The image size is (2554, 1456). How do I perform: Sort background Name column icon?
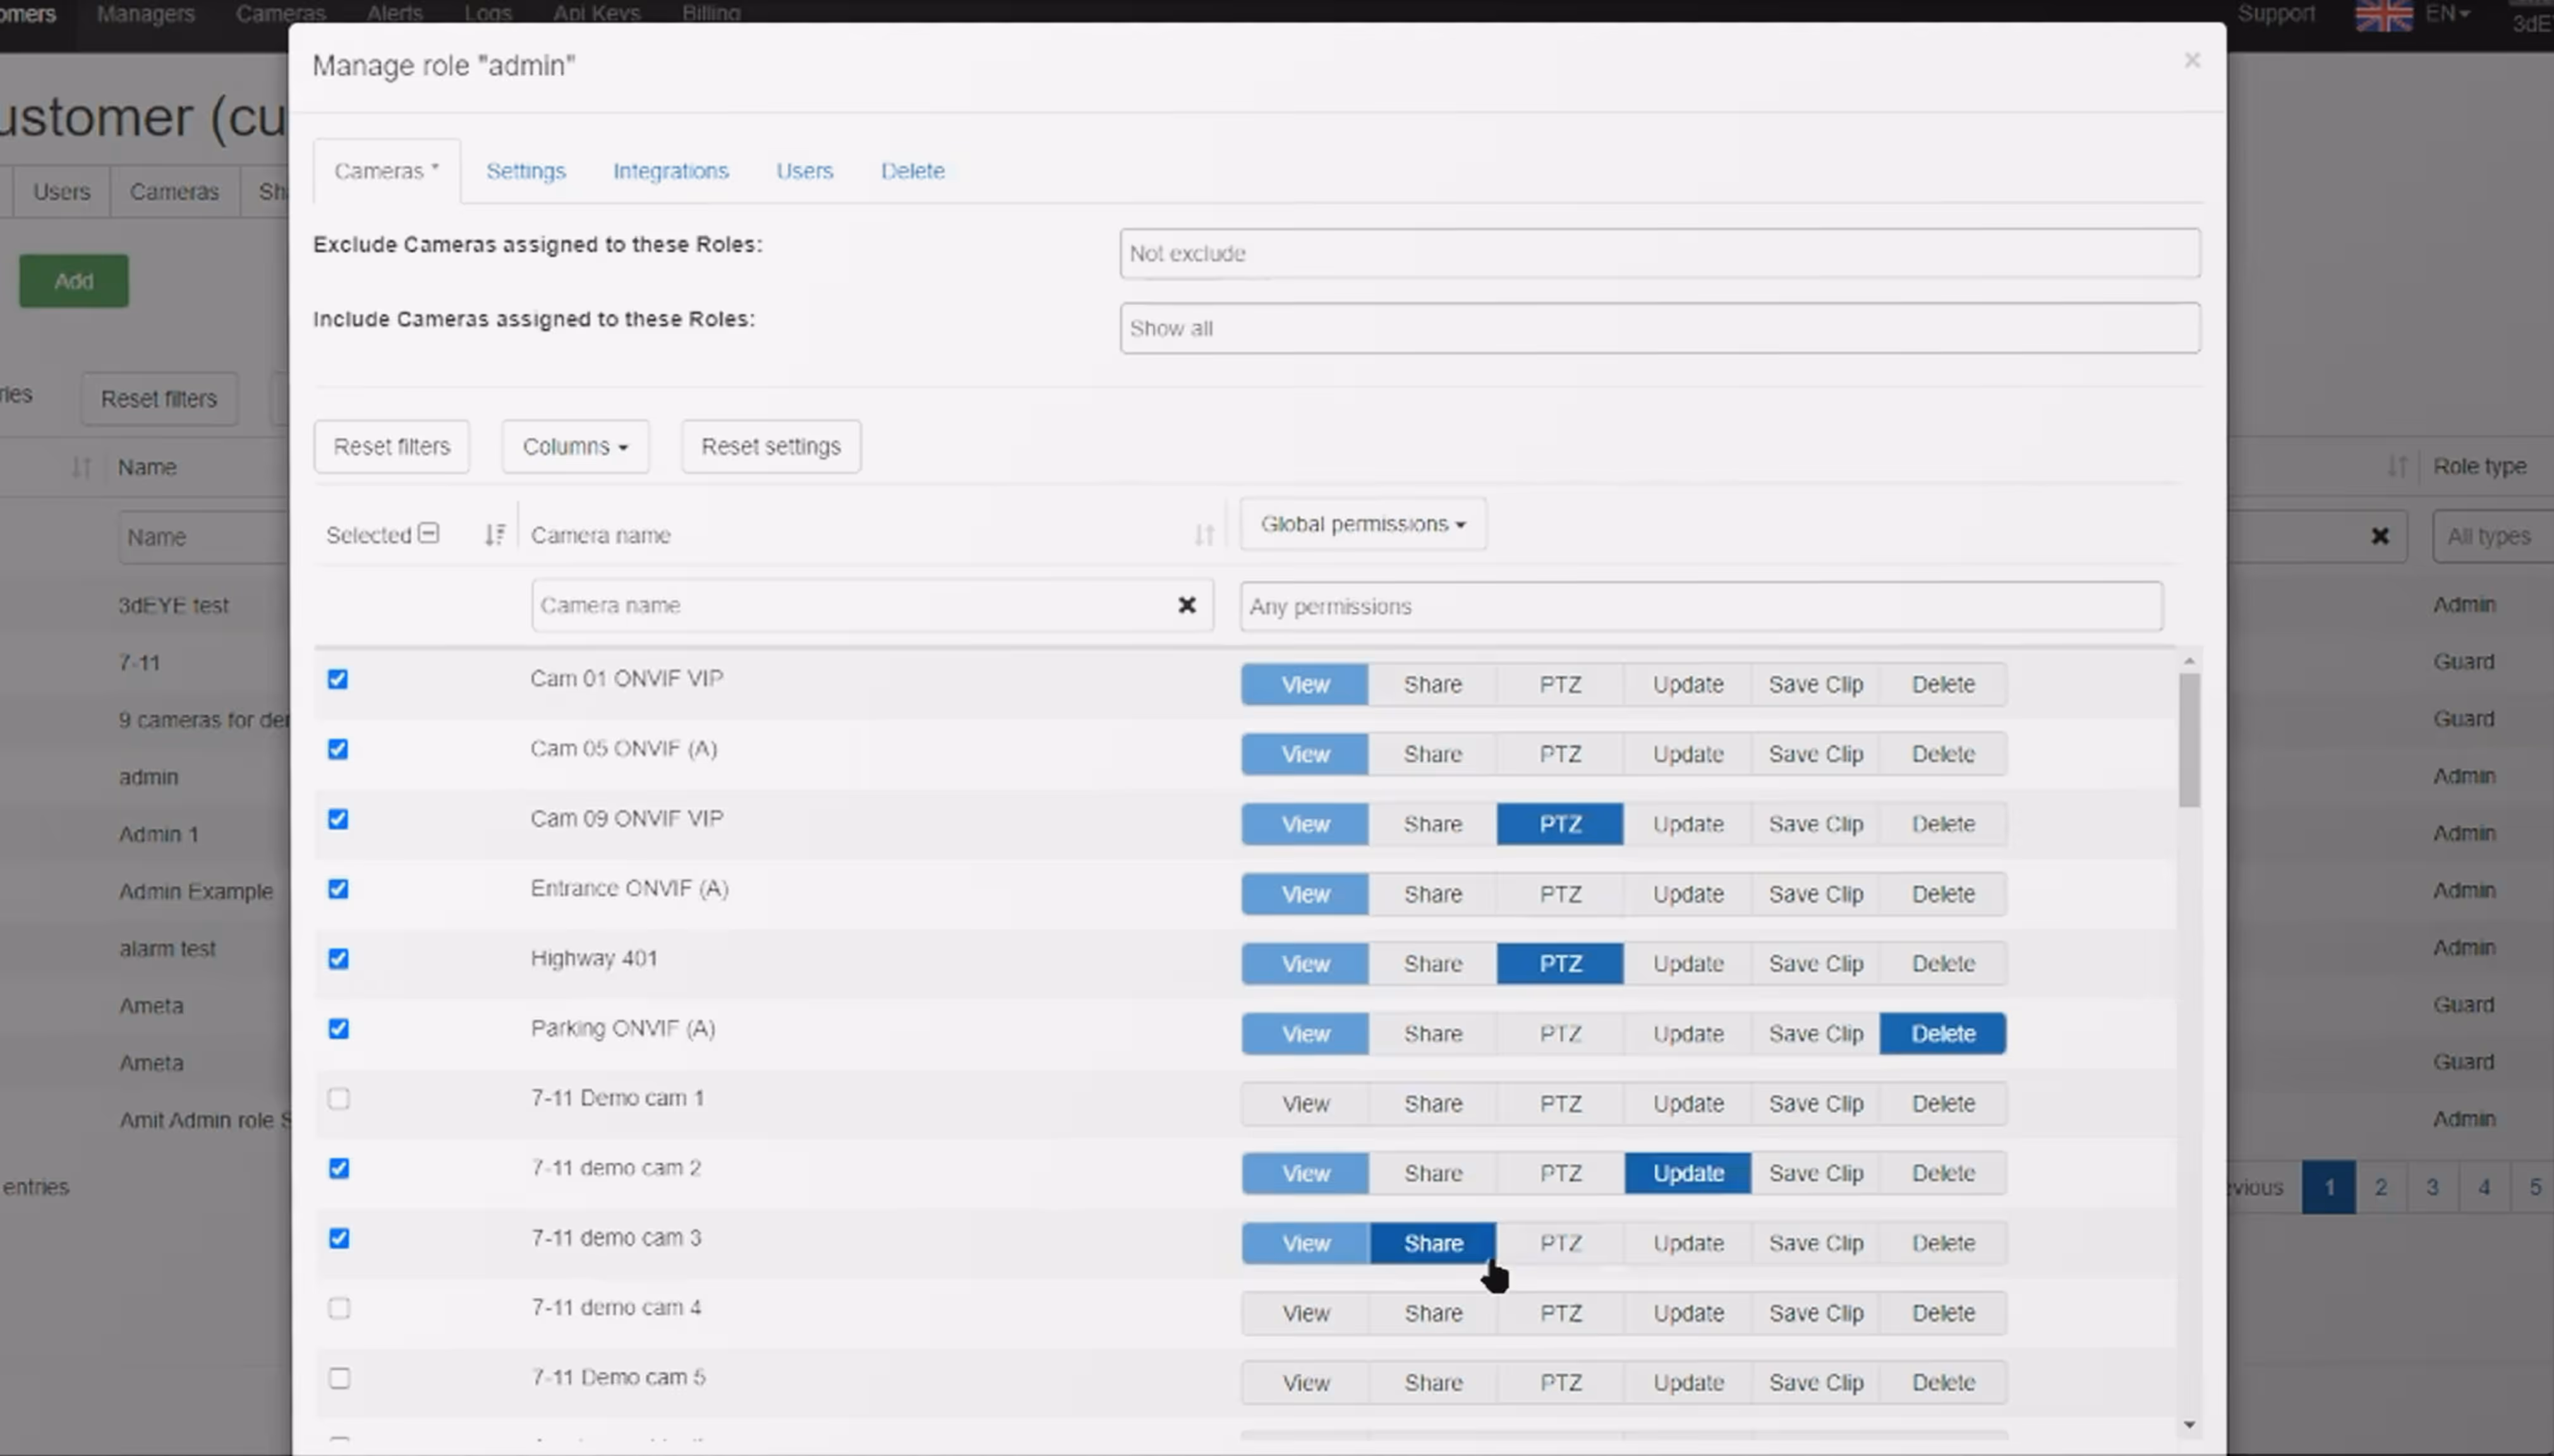pyautogui.click(x=81, y=467)
